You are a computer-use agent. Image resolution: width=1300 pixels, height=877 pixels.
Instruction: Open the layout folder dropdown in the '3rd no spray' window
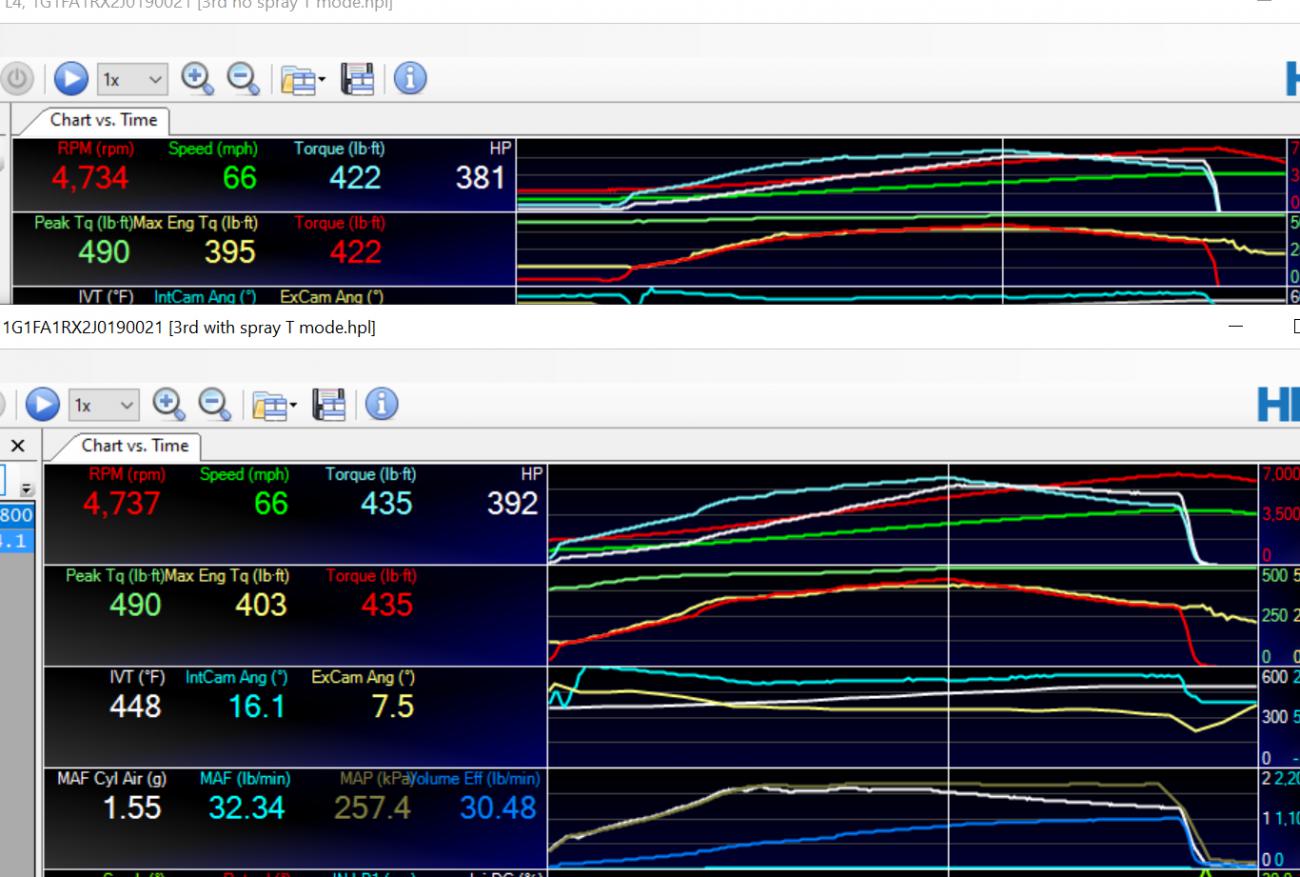click(301, 79)
